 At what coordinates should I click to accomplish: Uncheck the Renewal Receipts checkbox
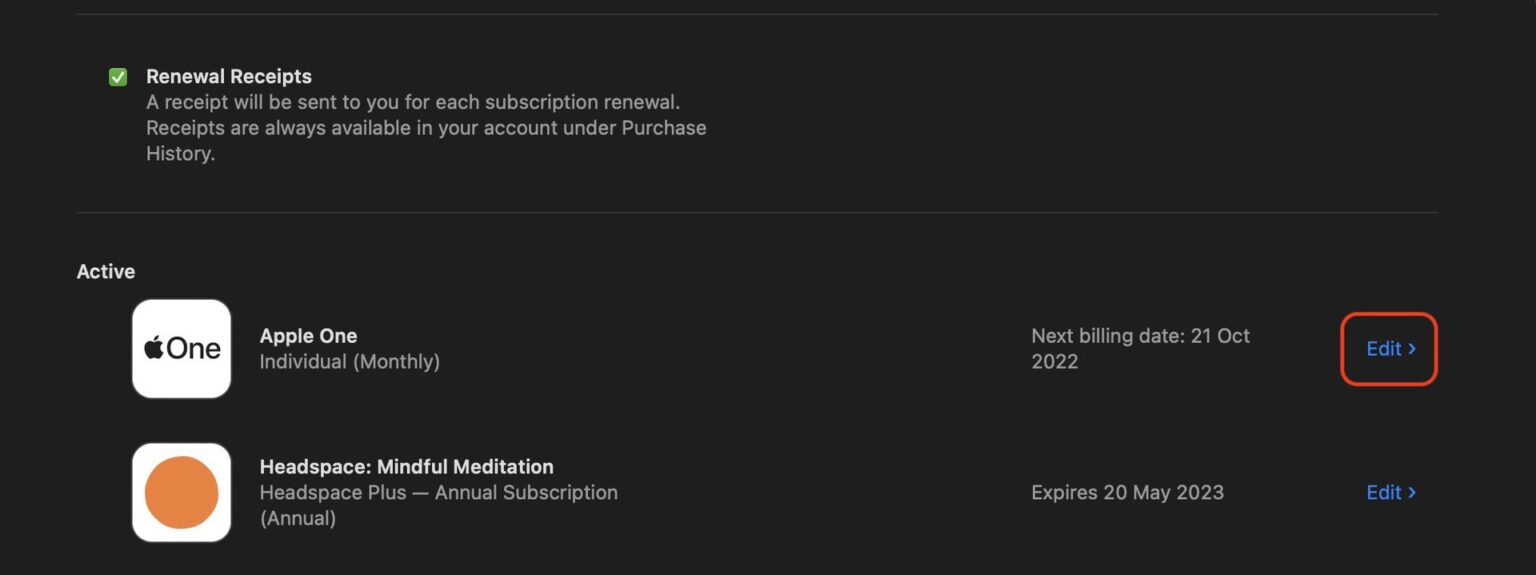[x=118, y=77]
